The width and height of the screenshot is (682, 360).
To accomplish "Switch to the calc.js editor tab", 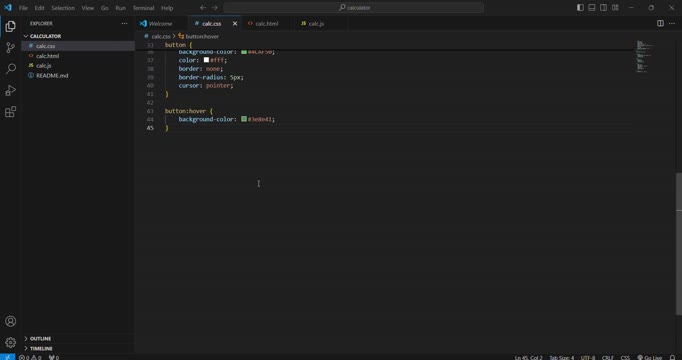I will click(x=316, y=23).
